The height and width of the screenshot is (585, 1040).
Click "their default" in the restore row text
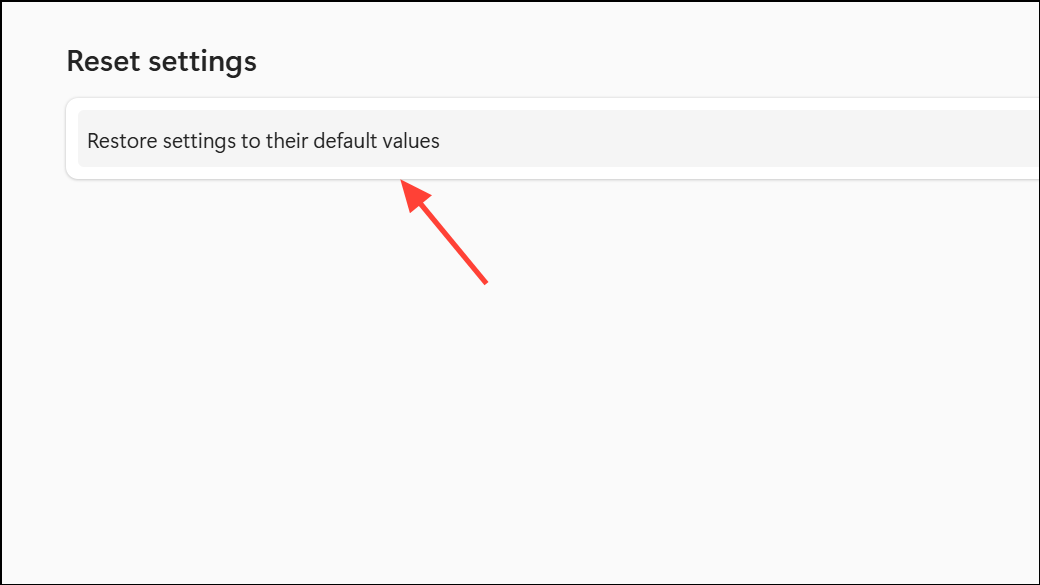click(x=318, y=140)
